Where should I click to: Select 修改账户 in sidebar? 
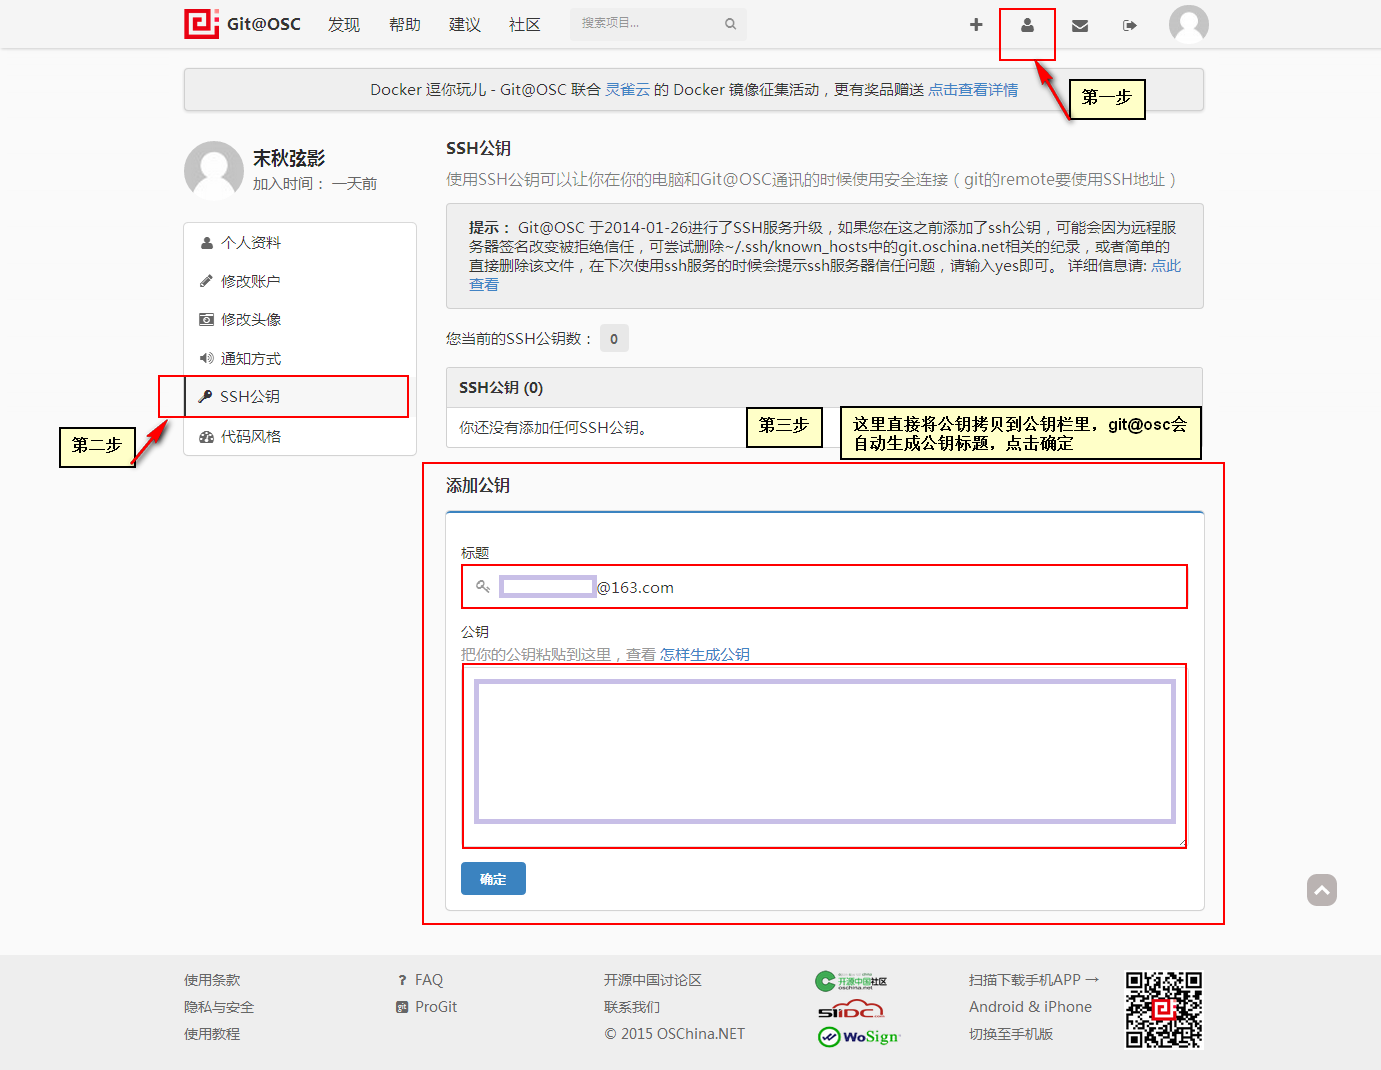tap(300, 282)
